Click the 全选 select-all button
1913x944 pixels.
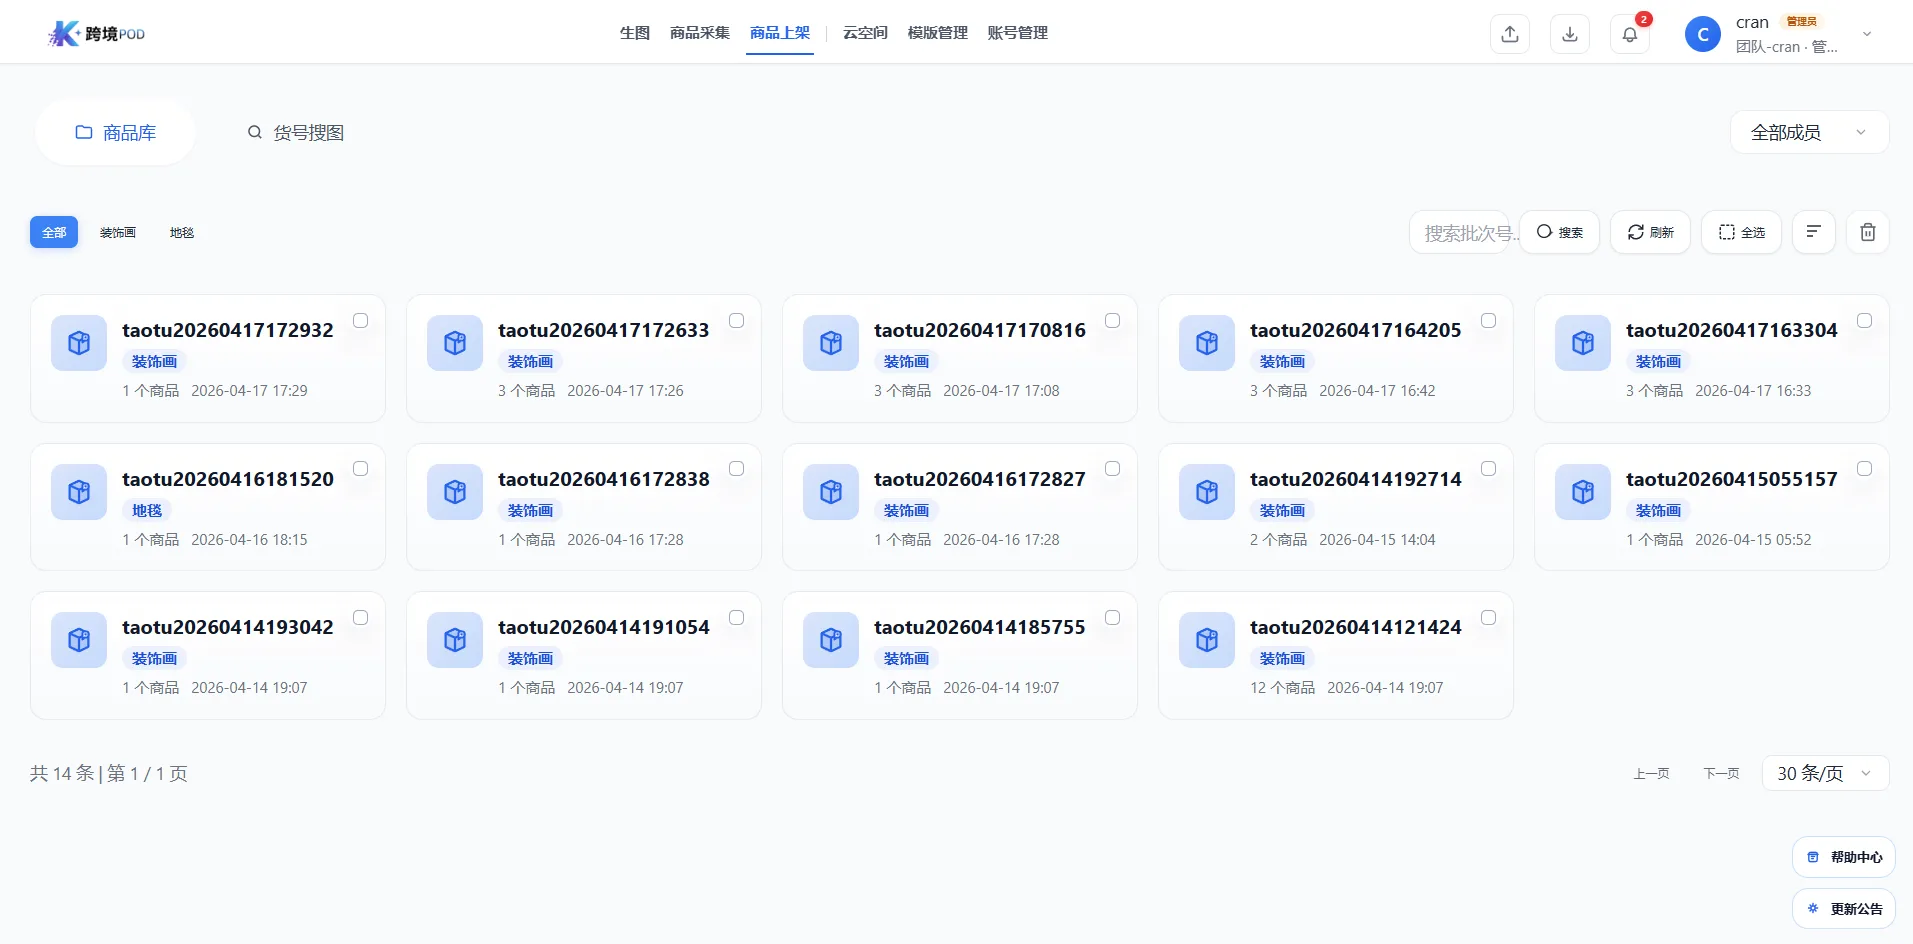tap(1741, 233)
